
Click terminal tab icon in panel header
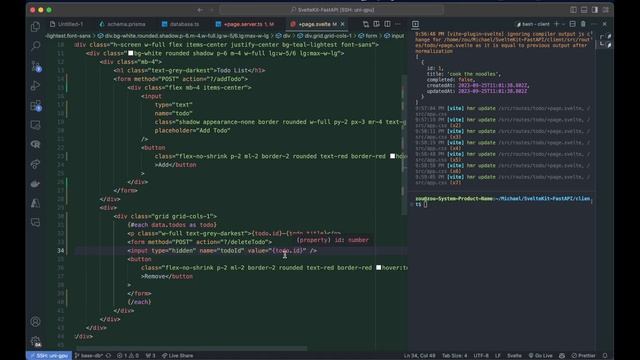416,24
